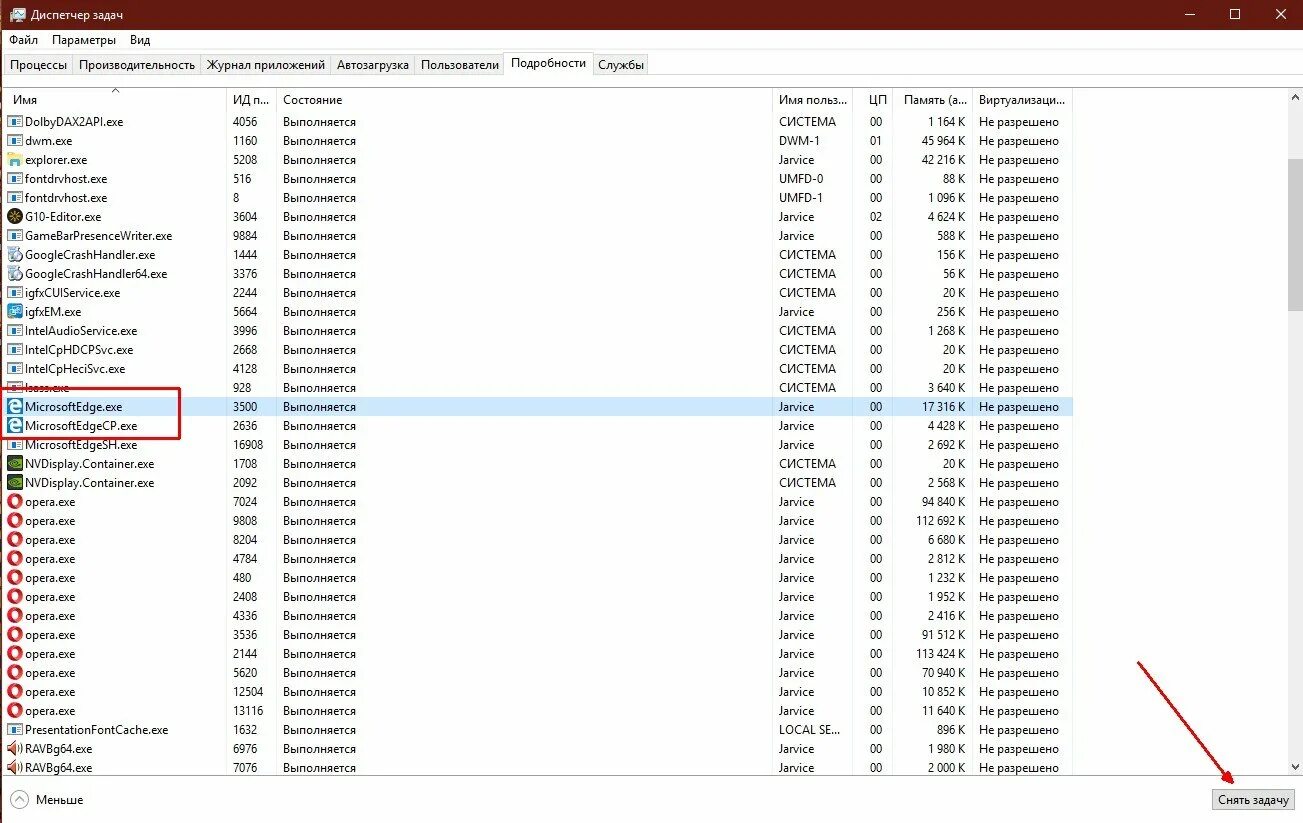Viewport: 1303px width, 823px height.
Task: Click the igfxCUIService.exe icon
Action: coord(15,293)
